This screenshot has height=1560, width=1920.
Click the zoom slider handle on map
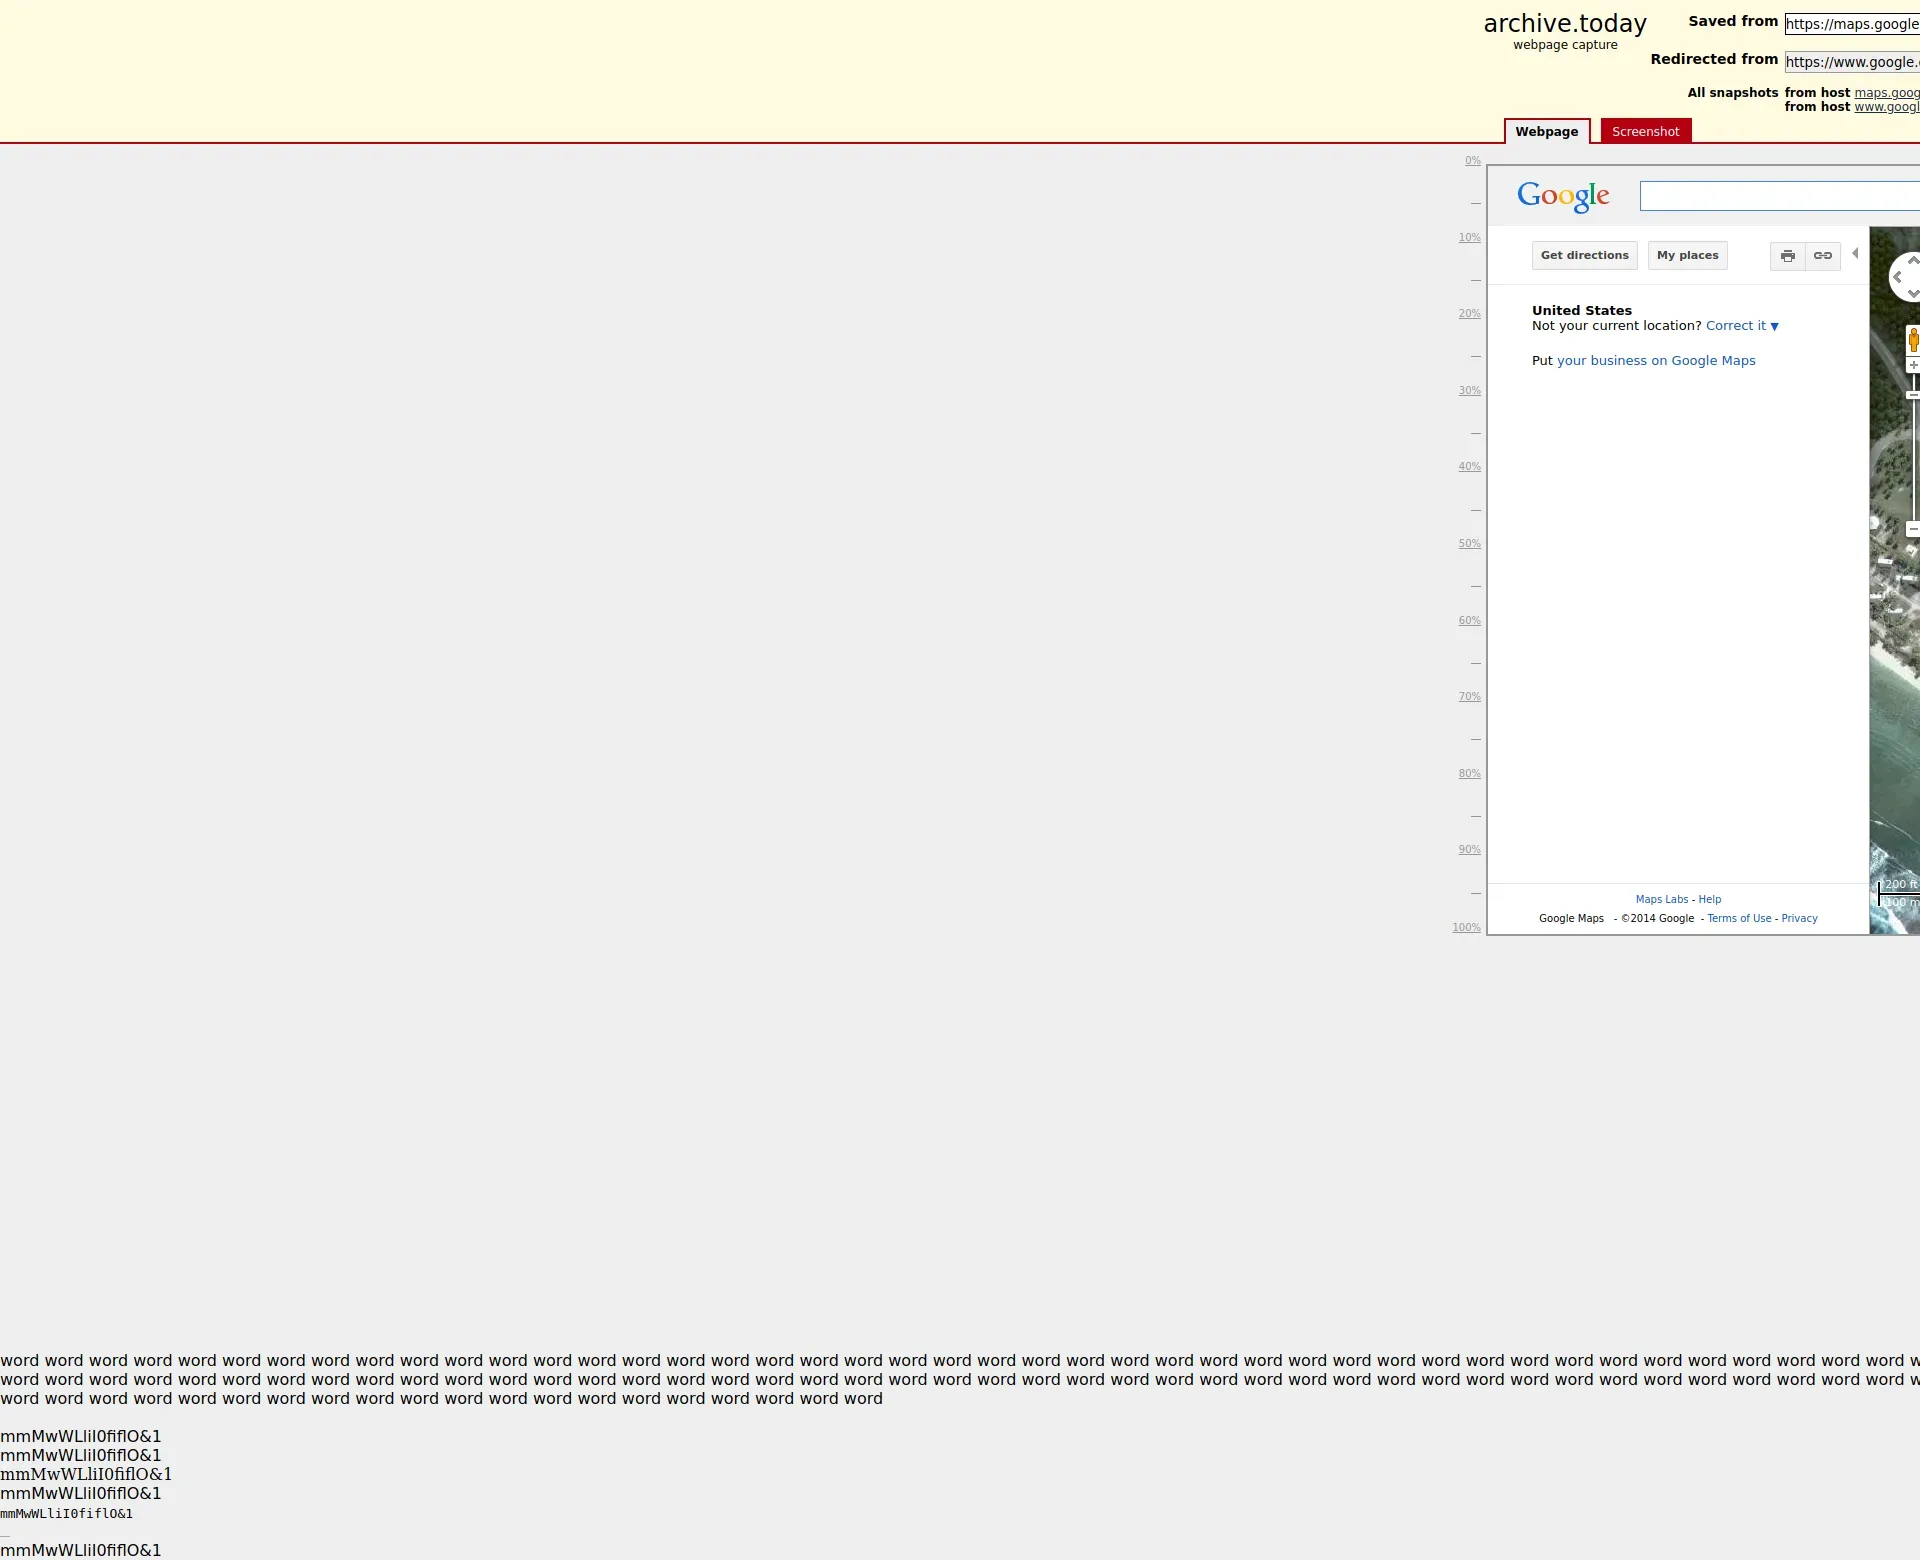pyautogui.click(x=1913, y=395)
